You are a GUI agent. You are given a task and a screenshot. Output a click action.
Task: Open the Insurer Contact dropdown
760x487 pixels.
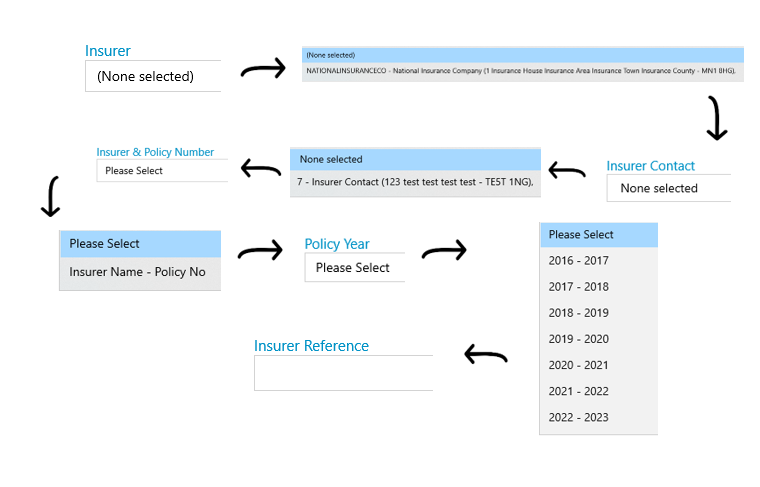click(669, 188)
